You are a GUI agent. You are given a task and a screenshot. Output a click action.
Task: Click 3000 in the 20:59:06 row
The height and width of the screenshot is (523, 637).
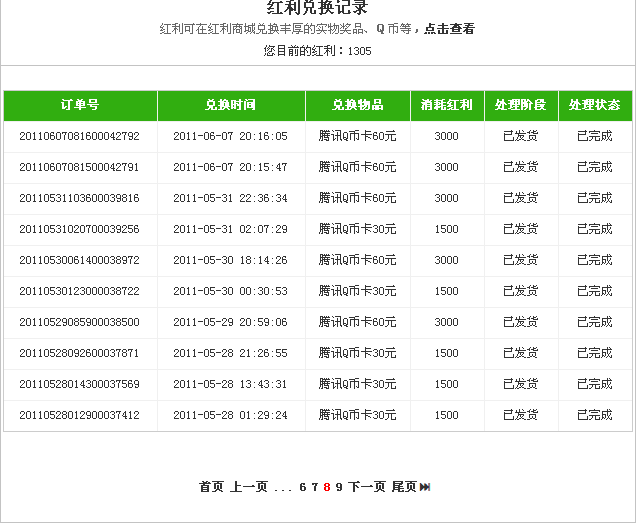[x=446, y=322]
